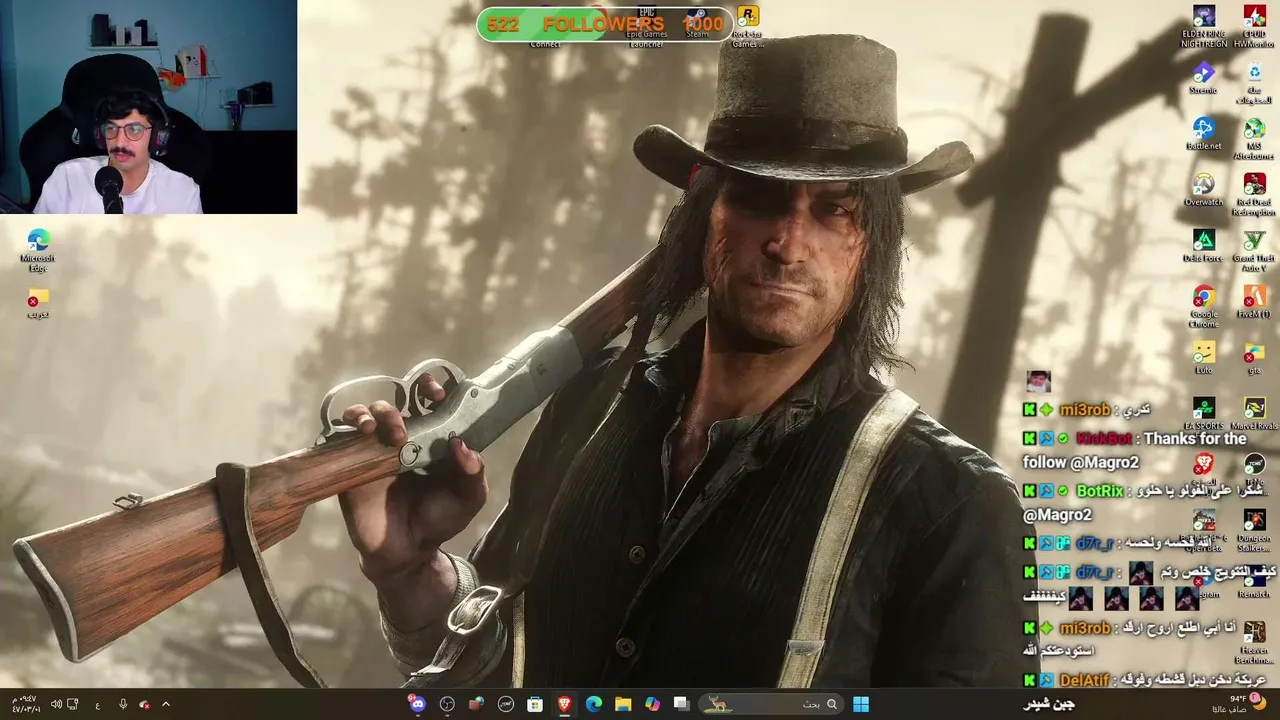1280x720 pixels.
Task: Open the Recycle Bin desktop icon
Action: (x=1254, y=82)
